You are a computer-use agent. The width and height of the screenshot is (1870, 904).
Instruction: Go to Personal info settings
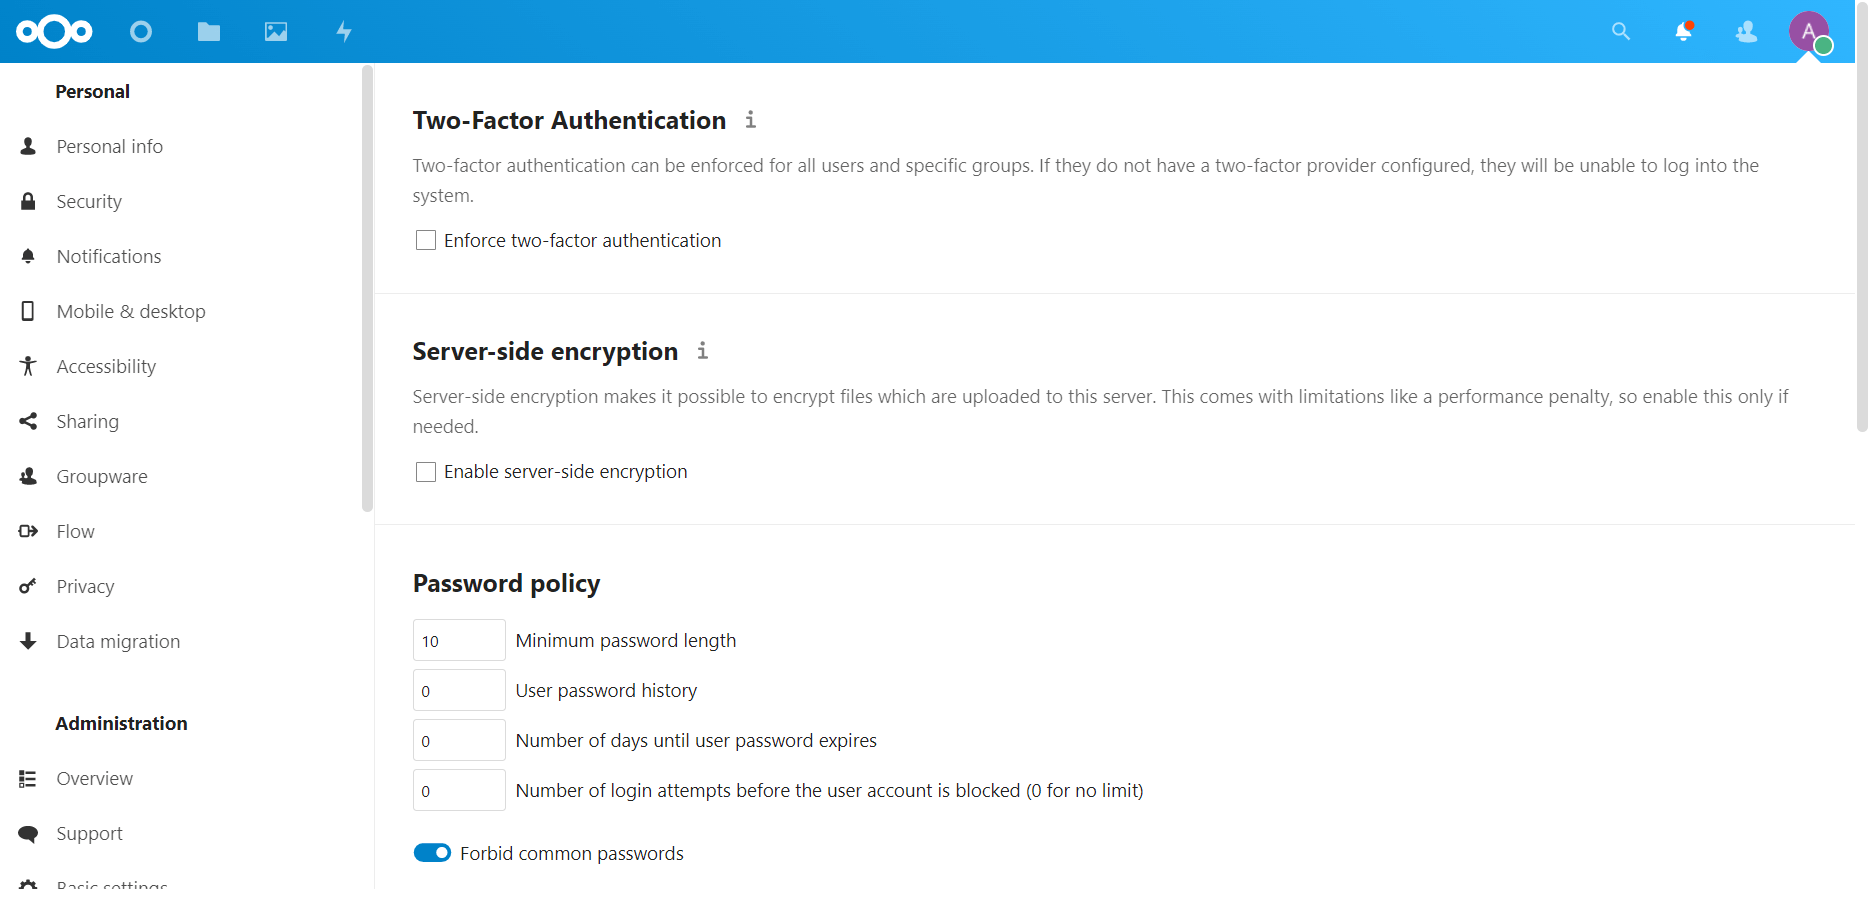[109, 147]
